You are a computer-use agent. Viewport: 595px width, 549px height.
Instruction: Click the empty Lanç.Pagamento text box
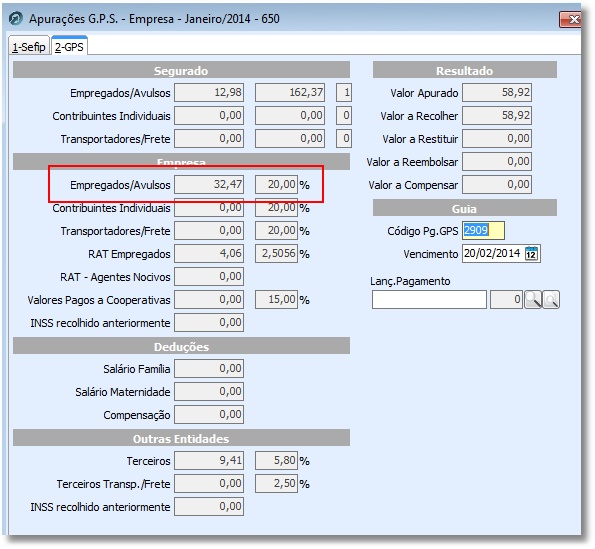pos(429,300)
